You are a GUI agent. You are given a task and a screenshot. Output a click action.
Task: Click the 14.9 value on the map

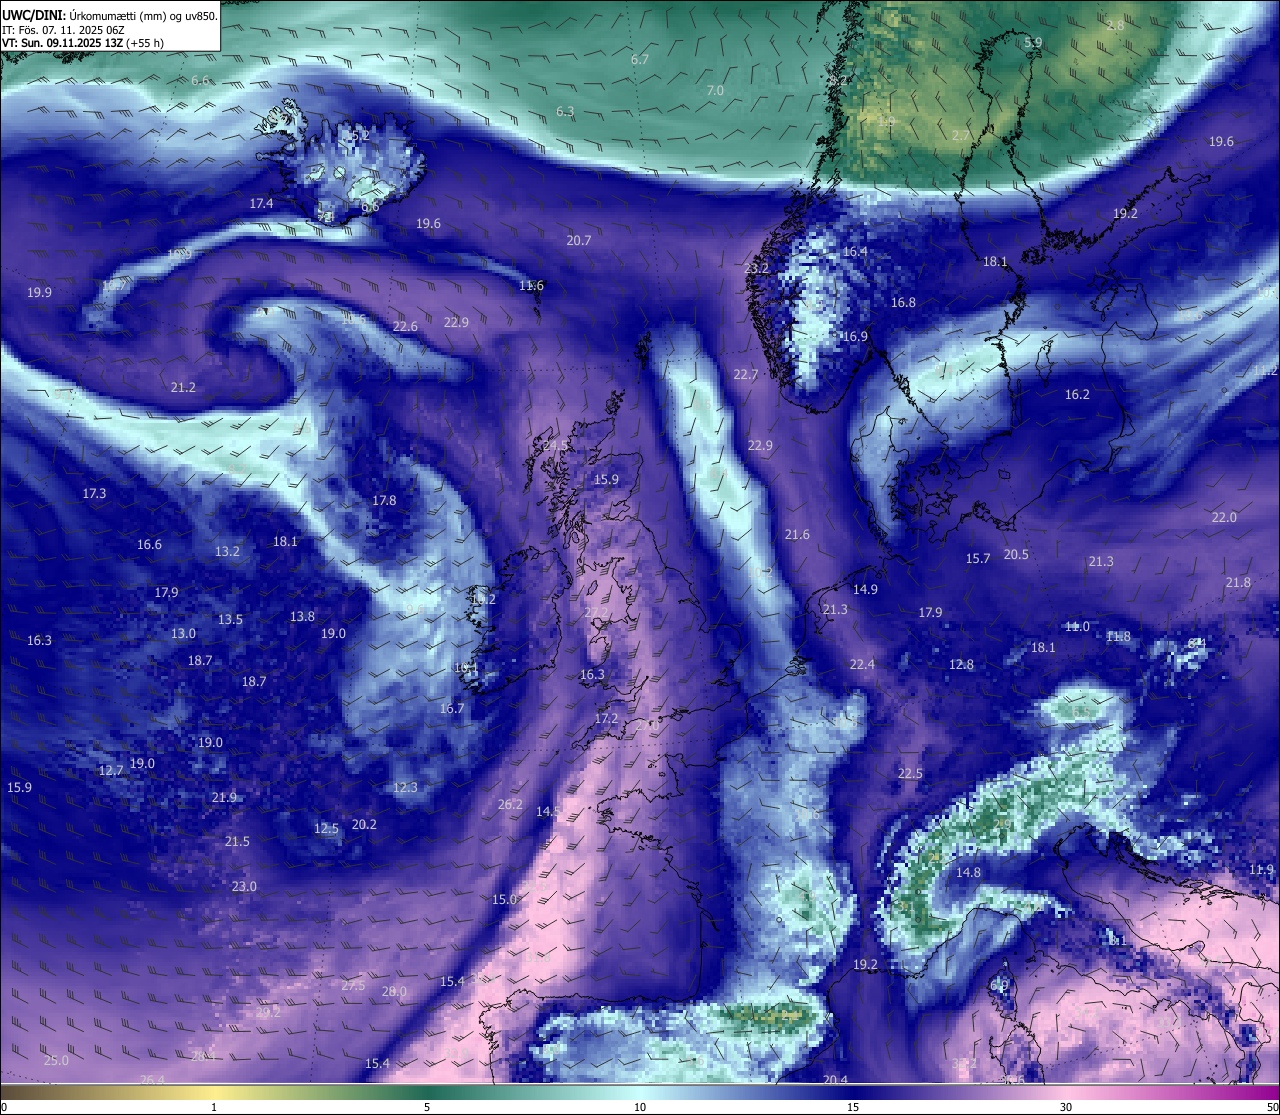[x=865, y=590]
